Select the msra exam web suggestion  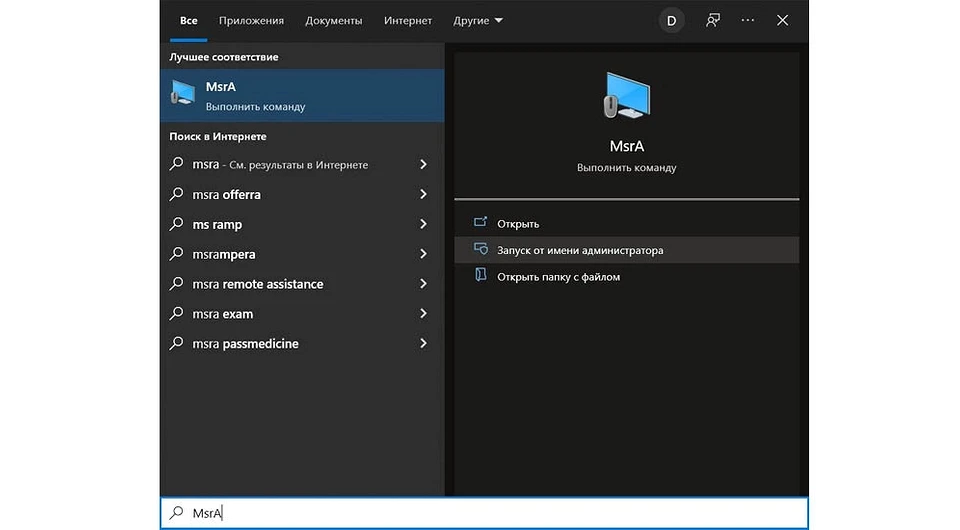click(x=223, y=314)
